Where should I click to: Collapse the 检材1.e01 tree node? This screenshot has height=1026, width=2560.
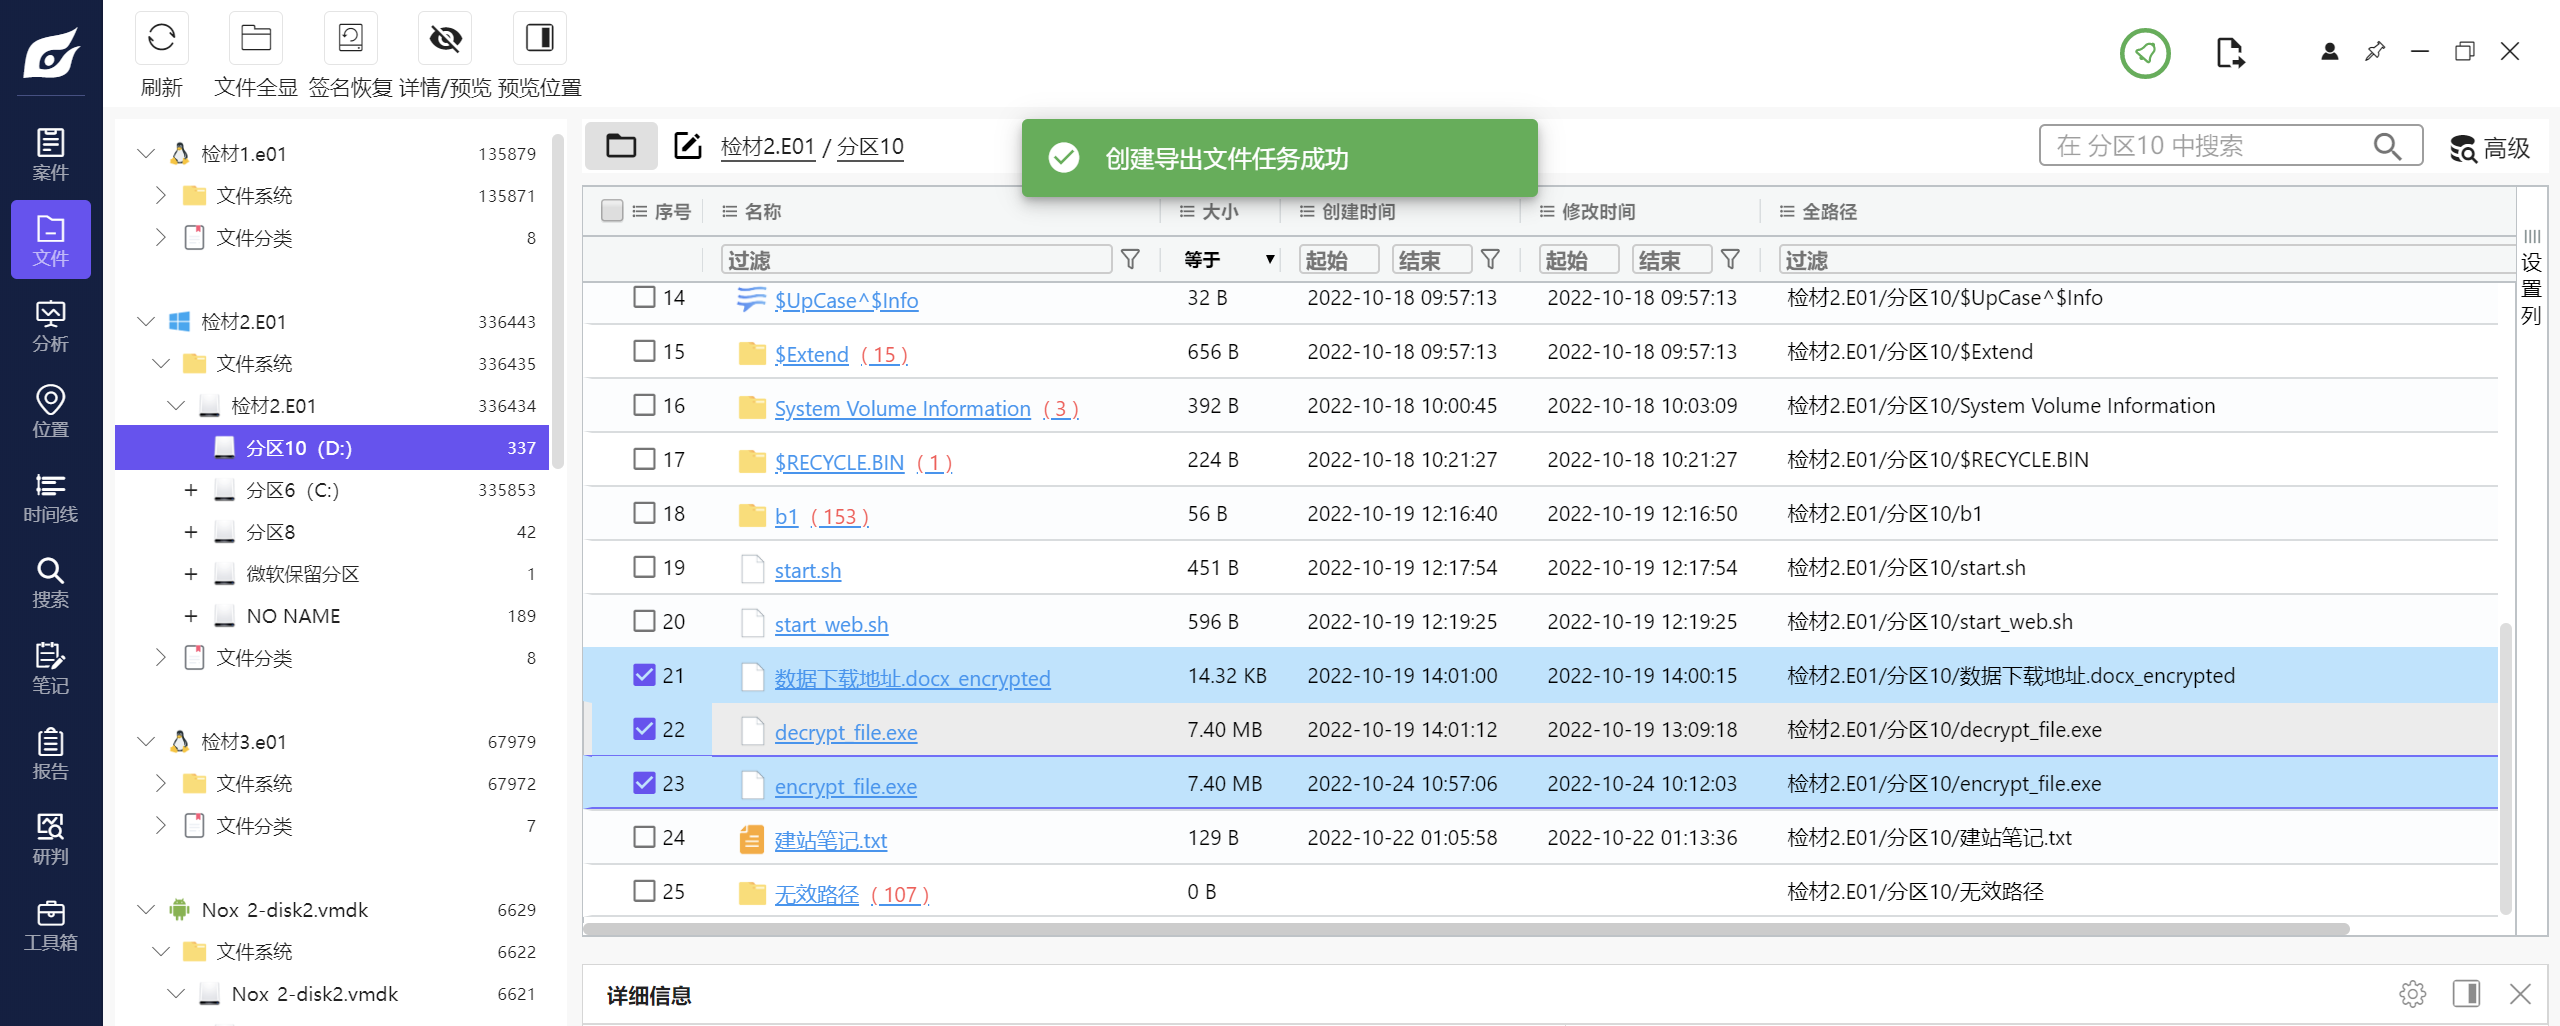click(146, 153)
